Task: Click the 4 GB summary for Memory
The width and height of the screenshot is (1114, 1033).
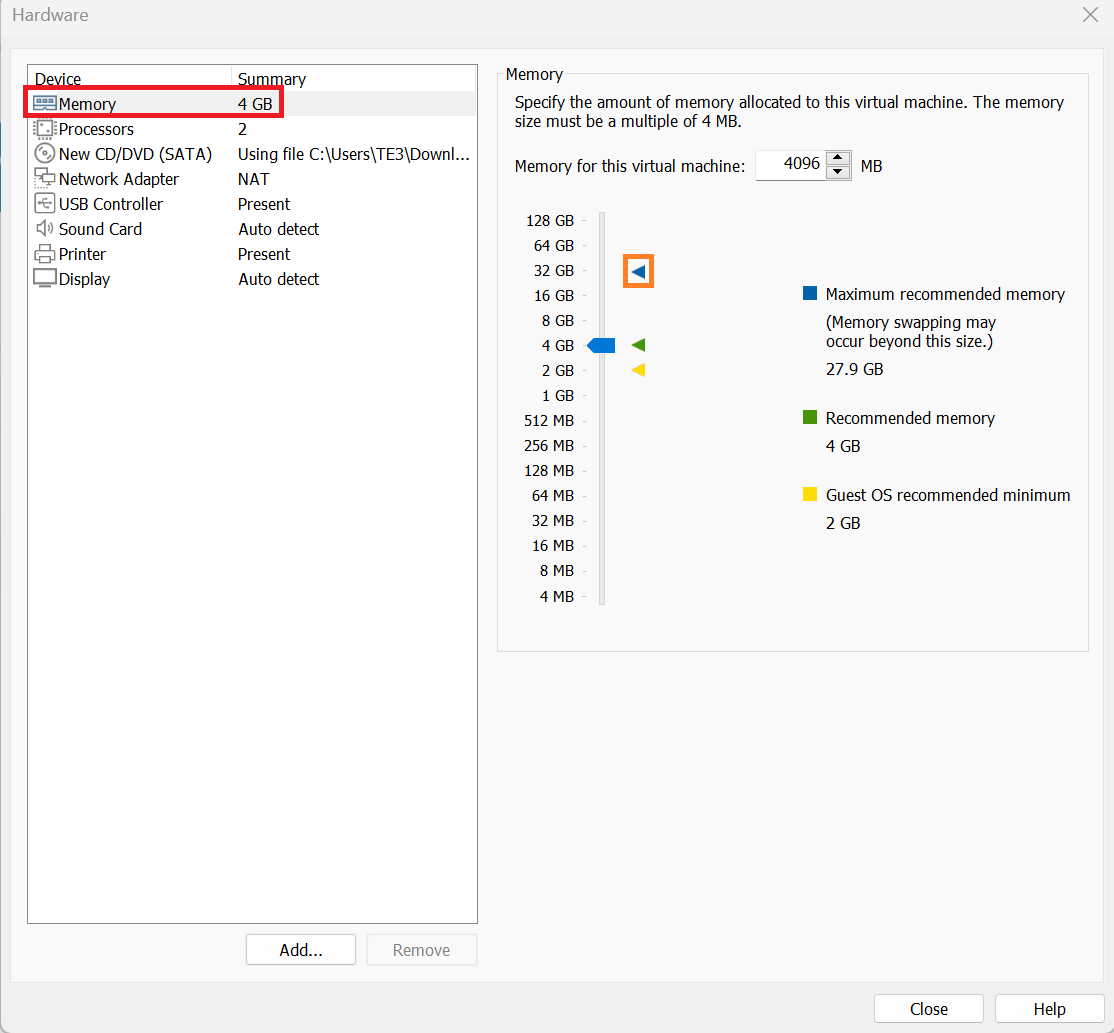Action: (255, 104)
